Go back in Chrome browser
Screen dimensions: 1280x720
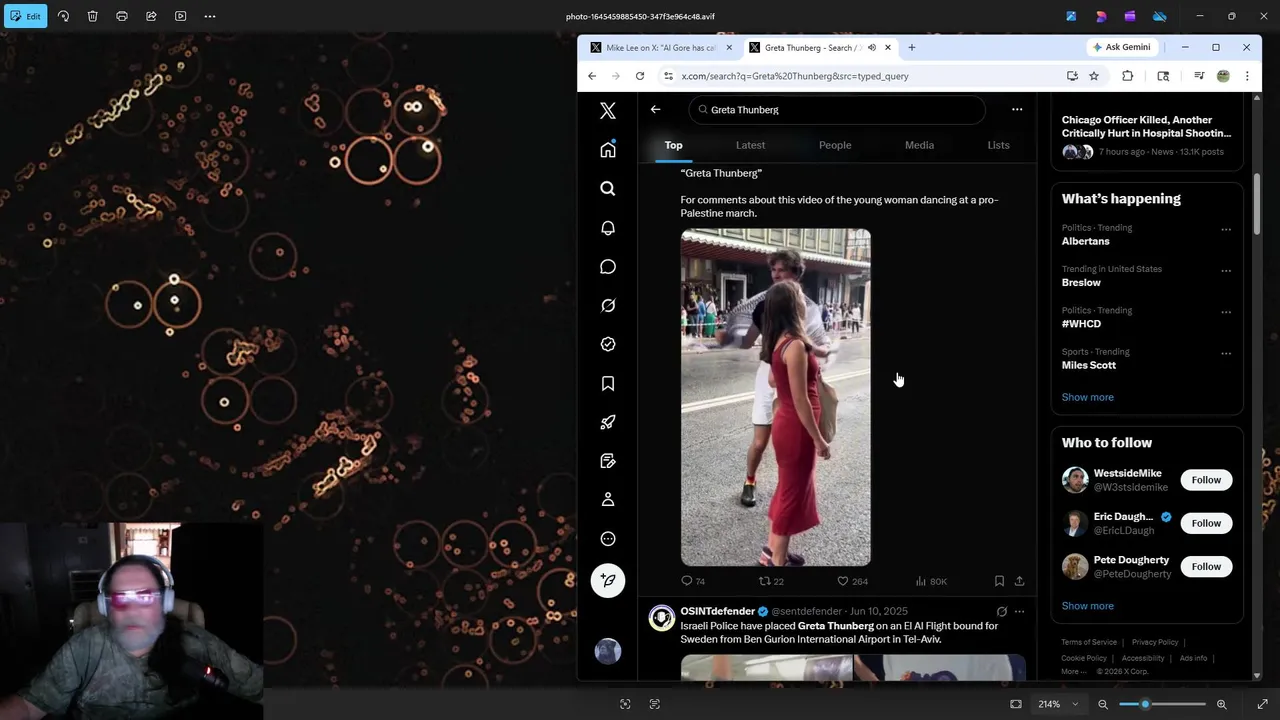pyautogui.click(x=592, y=76)
